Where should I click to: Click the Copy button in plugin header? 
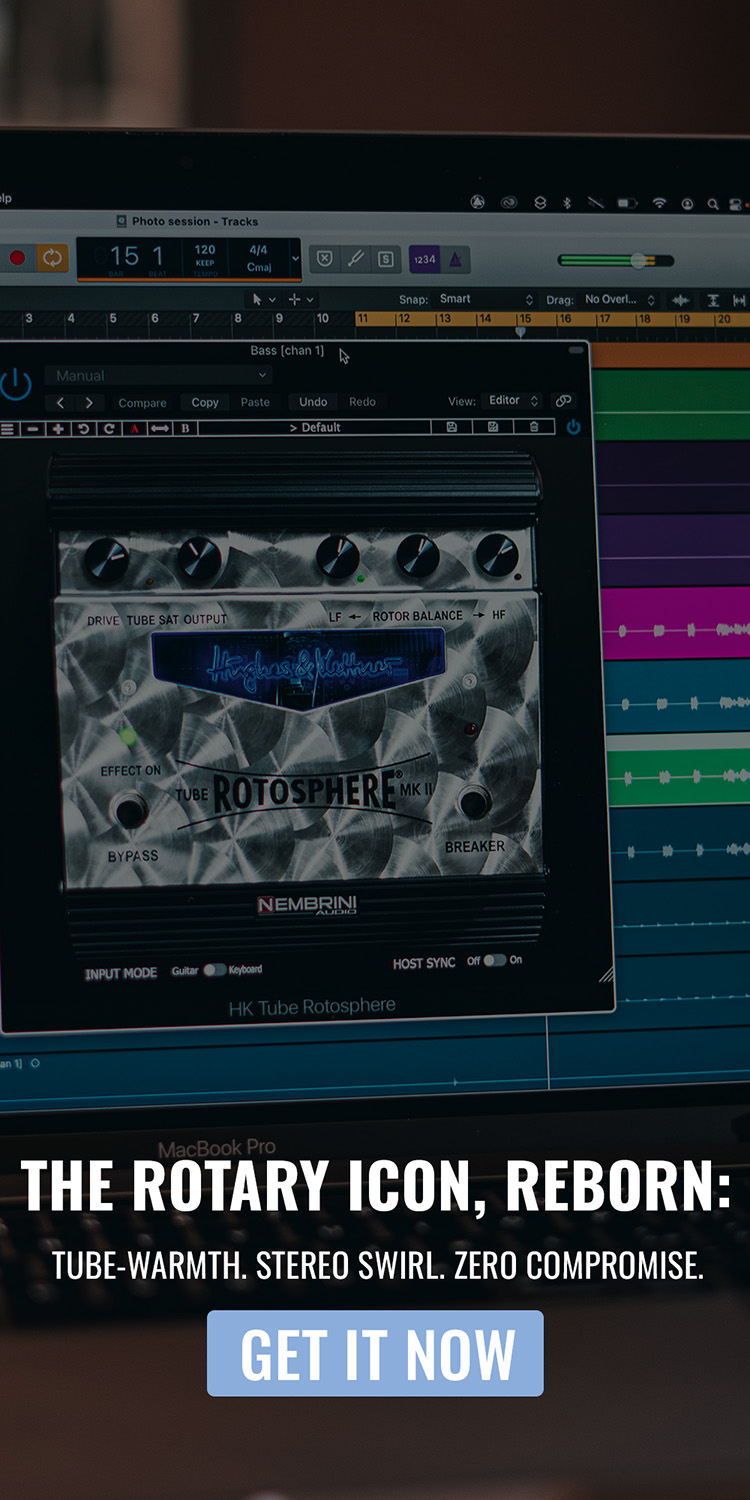[205, 402]
